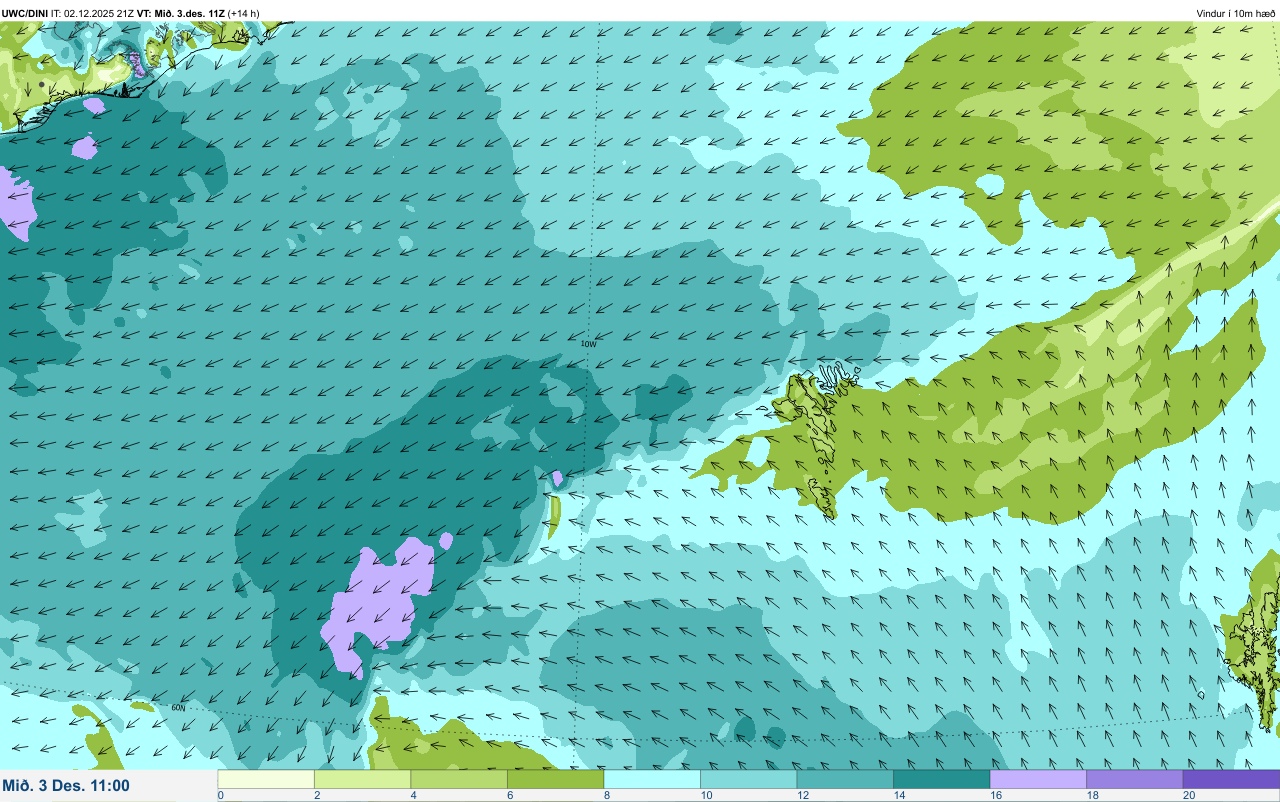Select the 14–16 dark teal legend swatch
Viewport: 1280px width, 802px height.
tap(941, 779)
